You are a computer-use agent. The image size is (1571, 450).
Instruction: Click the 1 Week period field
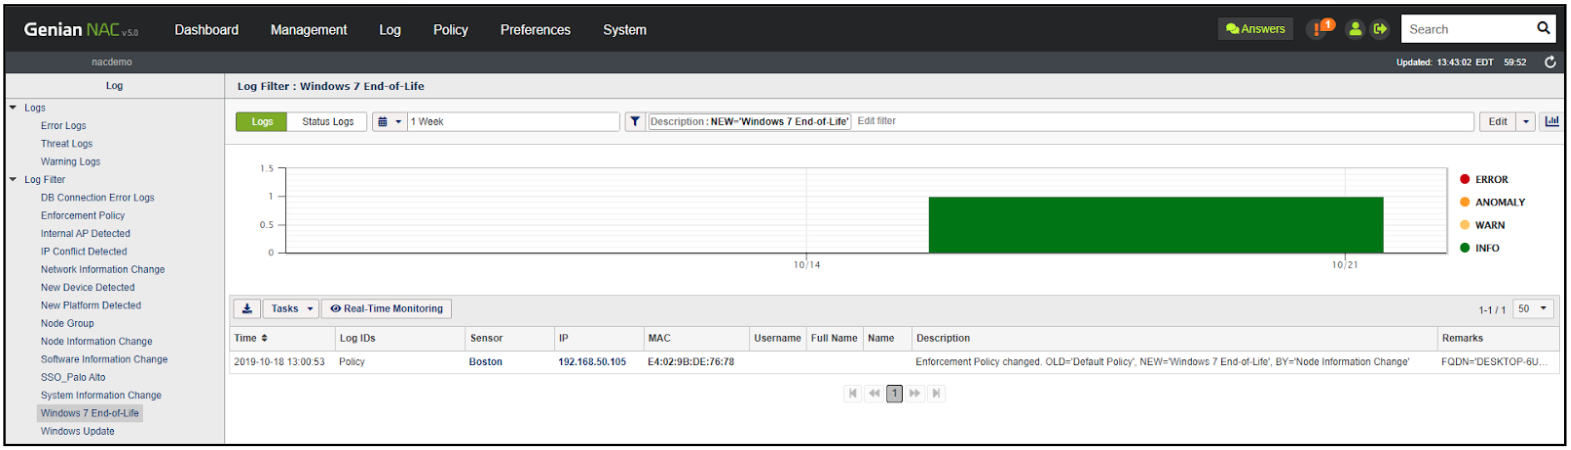pos(513,122)
